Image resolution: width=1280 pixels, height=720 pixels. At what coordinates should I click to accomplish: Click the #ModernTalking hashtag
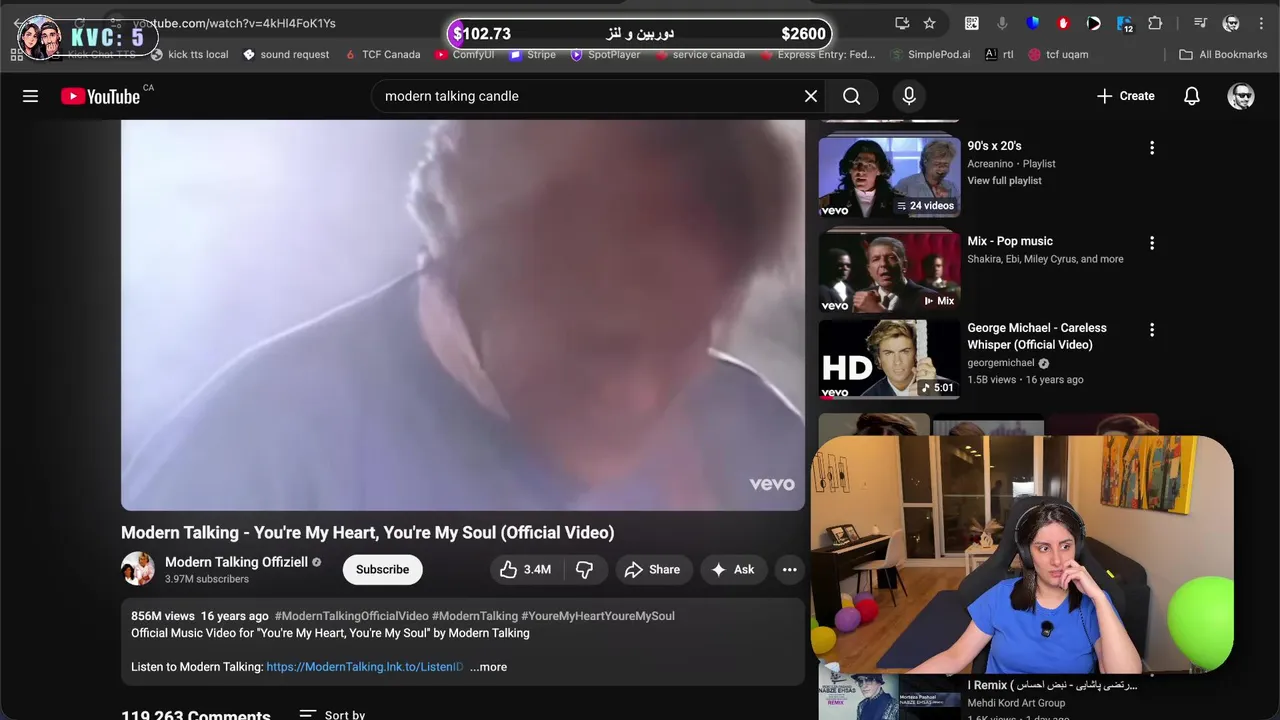[475, 616]
